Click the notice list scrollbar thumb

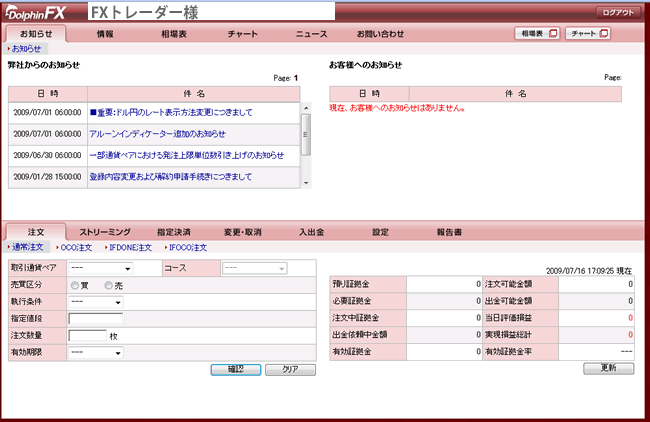[306, 135]
